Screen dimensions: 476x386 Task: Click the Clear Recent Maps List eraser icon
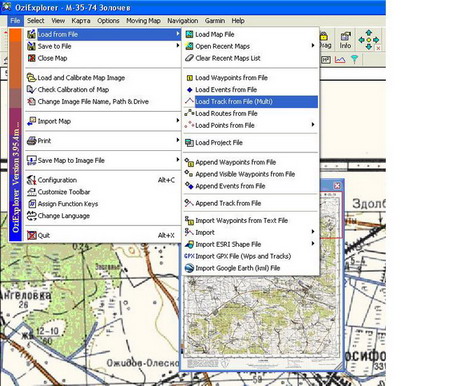click(189, 58)
